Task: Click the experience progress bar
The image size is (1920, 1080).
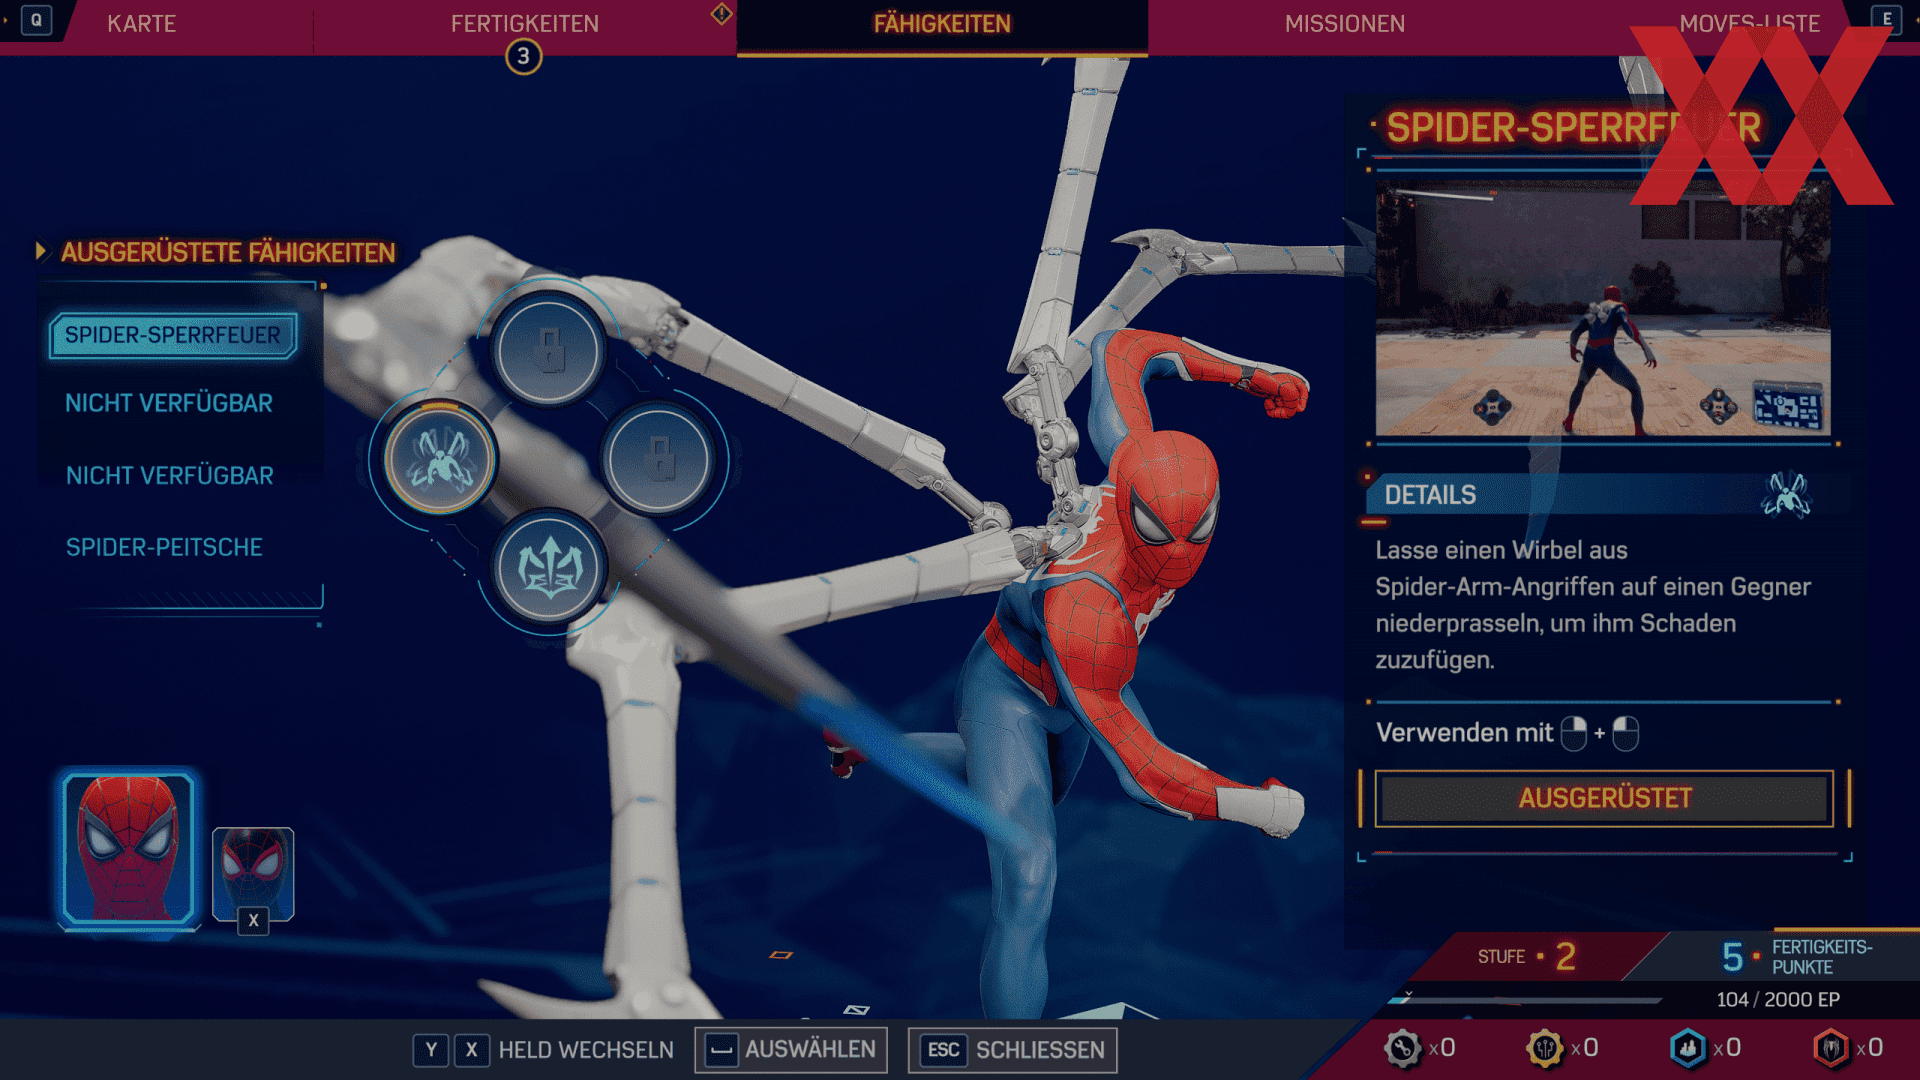Action: click(1525, 999)
